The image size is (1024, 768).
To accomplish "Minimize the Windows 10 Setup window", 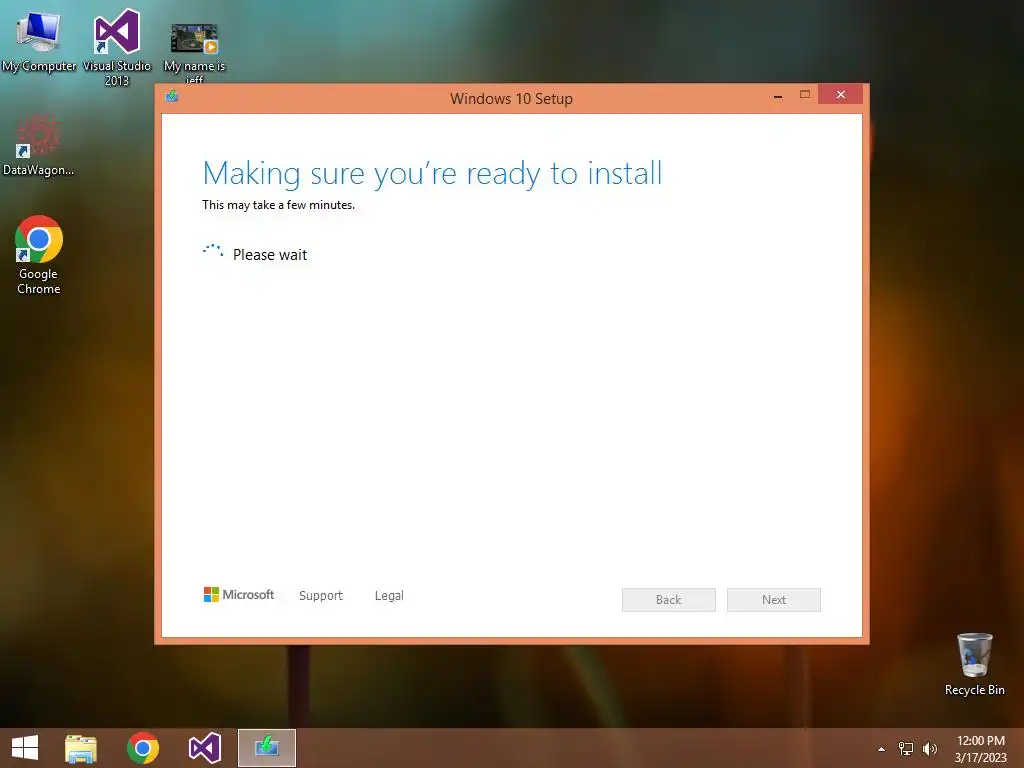I will (778, 97).
